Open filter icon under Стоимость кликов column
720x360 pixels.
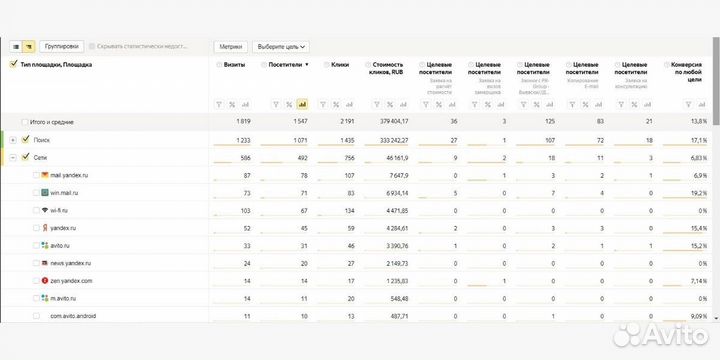377,105
